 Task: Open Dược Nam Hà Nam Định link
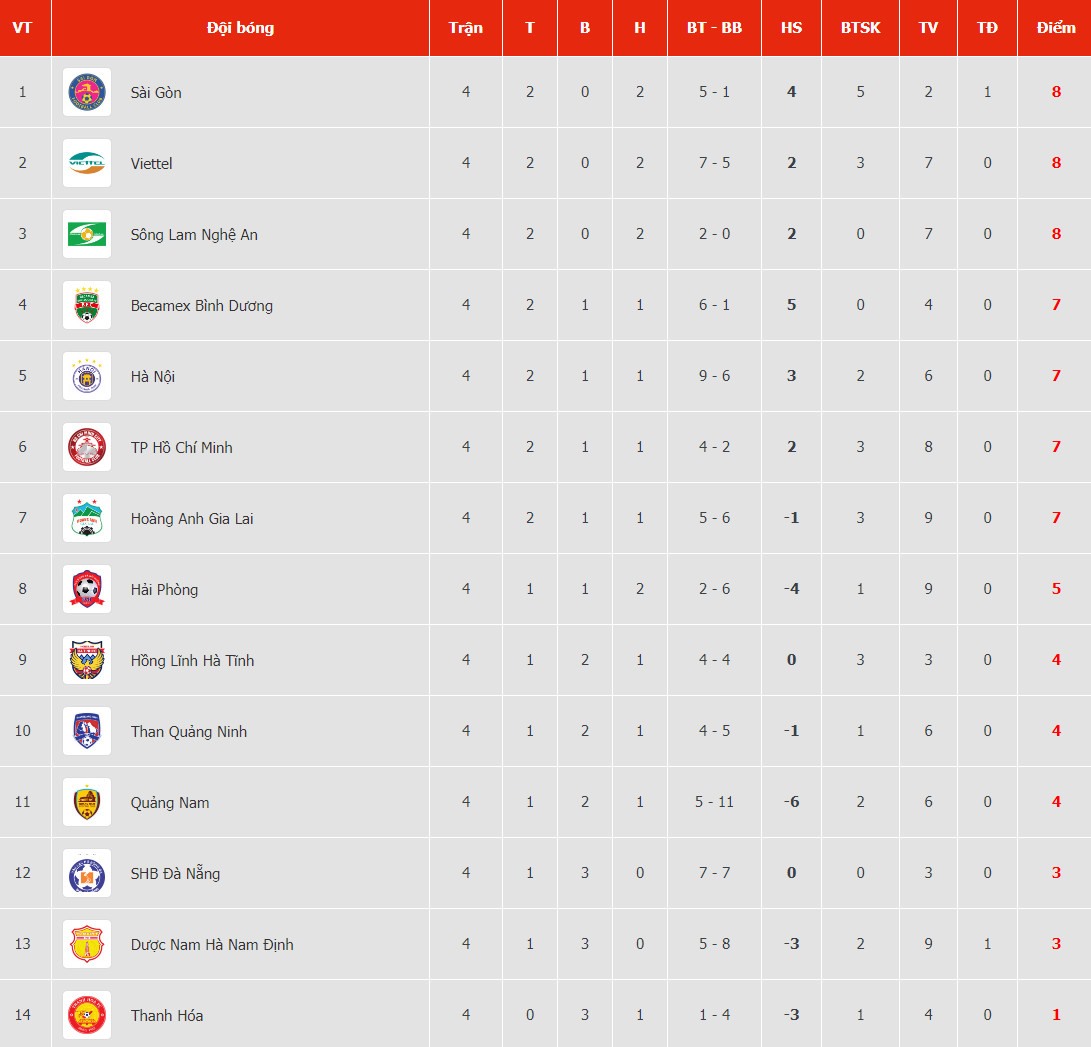click(212, 944)
